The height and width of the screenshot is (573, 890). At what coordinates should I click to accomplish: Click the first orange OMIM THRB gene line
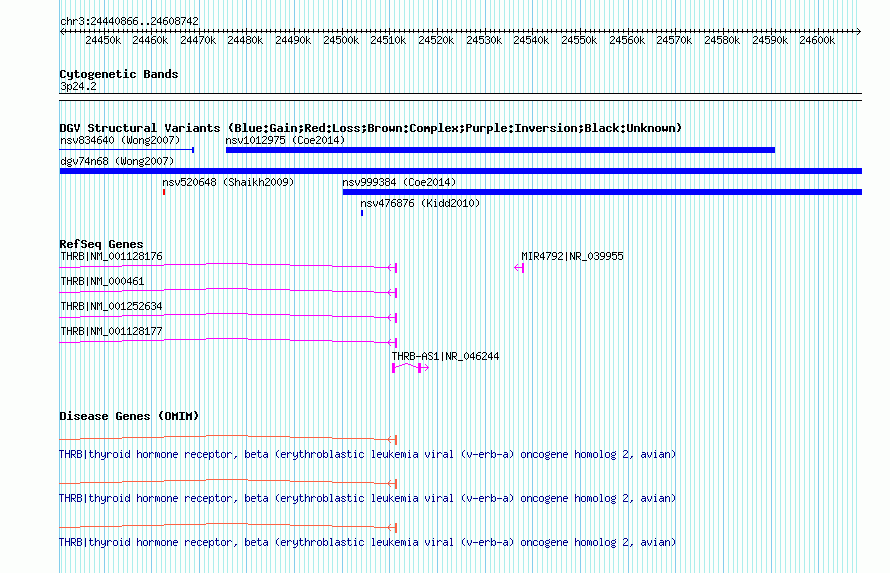click(x=228, y=438)
